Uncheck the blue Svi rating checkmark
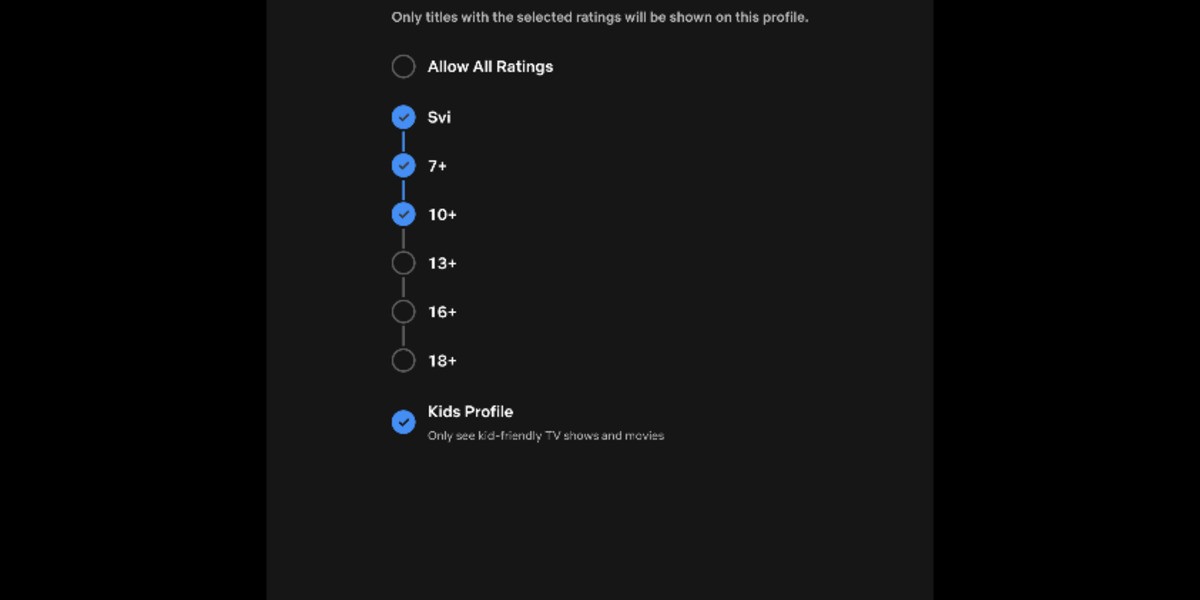This screenshot has height=600, width=1200. pyautogui.click(x=403, y=118)
